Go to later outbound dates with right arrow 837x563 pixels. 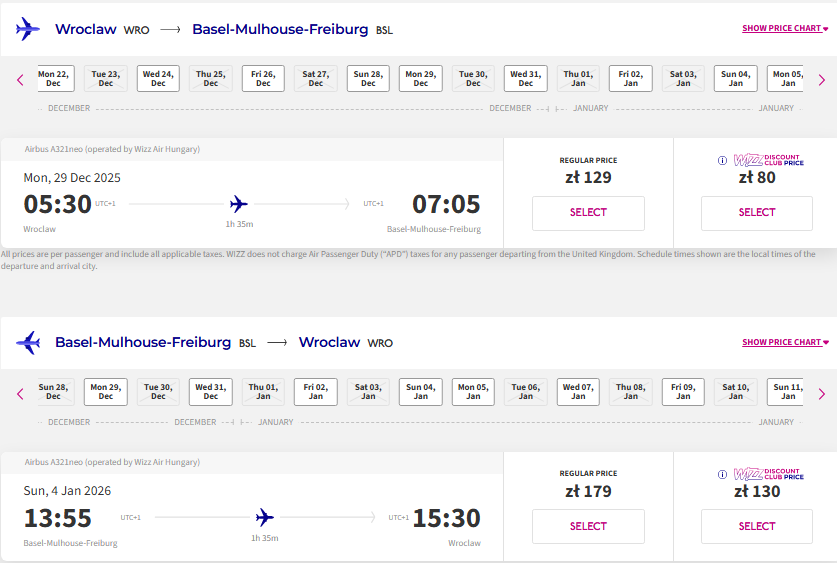(x=822, y=81)
